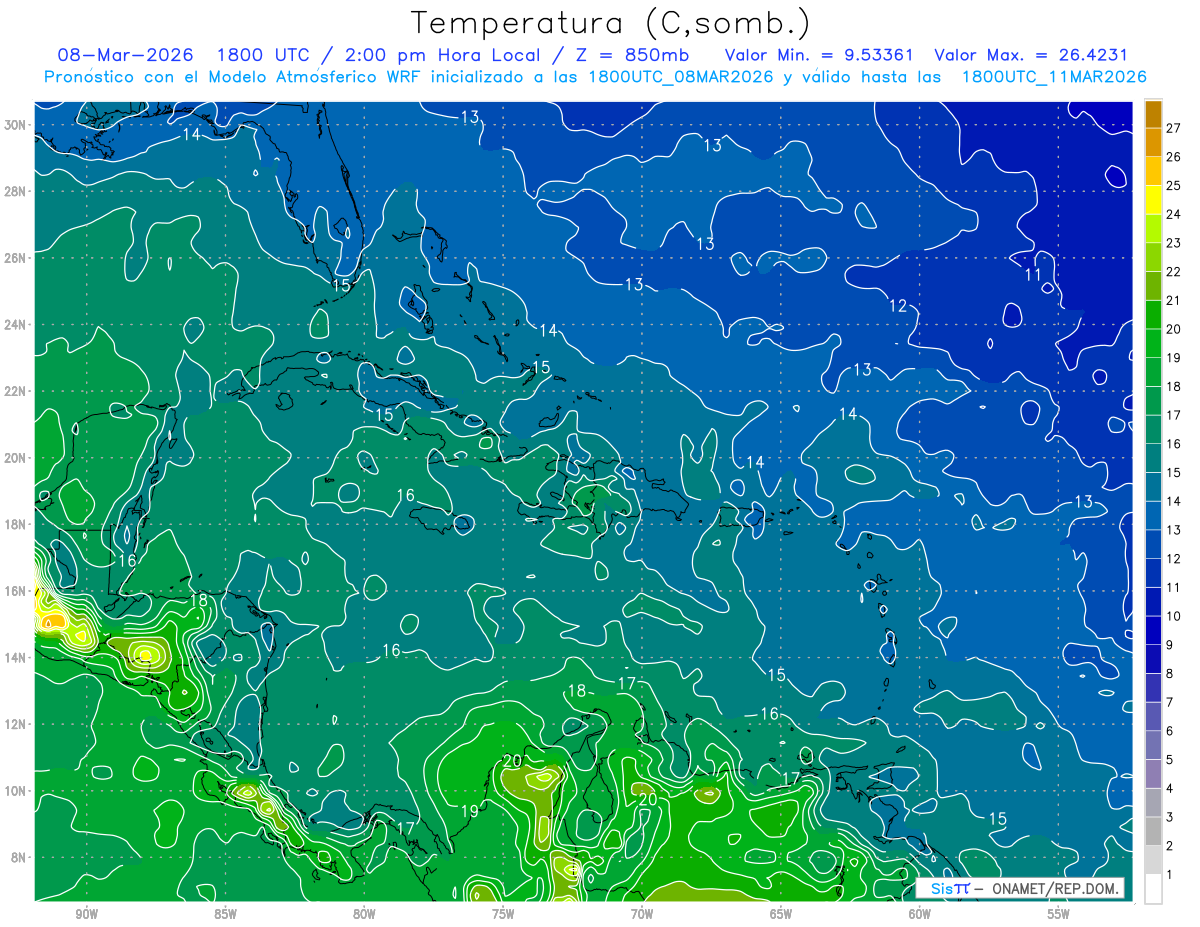The image size is (1200, 927).
Task: Select the "Z = 850mb" level label
Action: 632,55
